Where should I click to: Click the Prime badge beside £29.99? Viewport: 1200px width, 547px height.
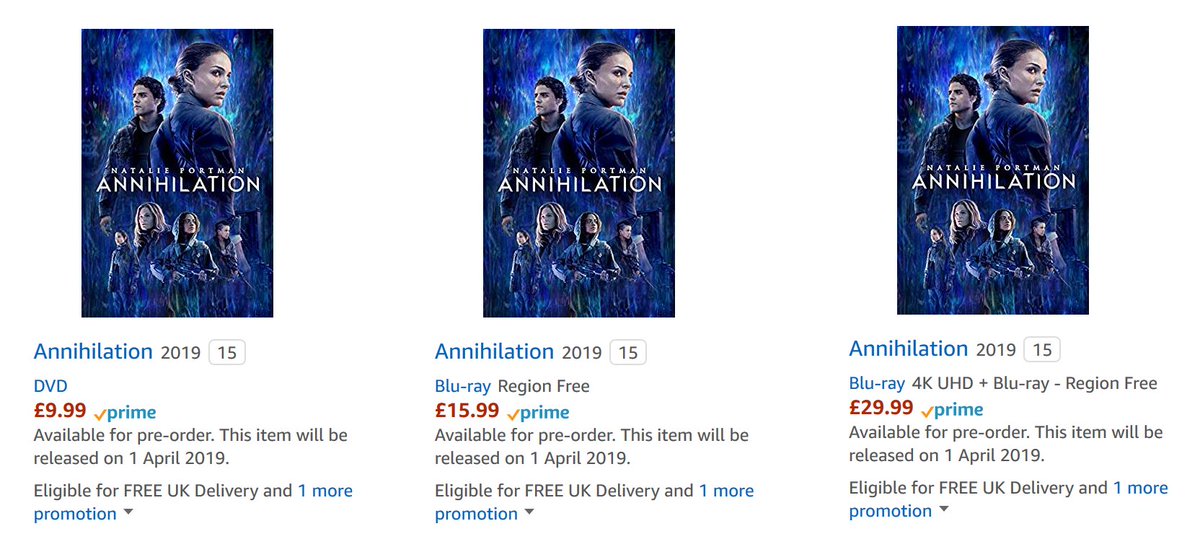point(952,409)
